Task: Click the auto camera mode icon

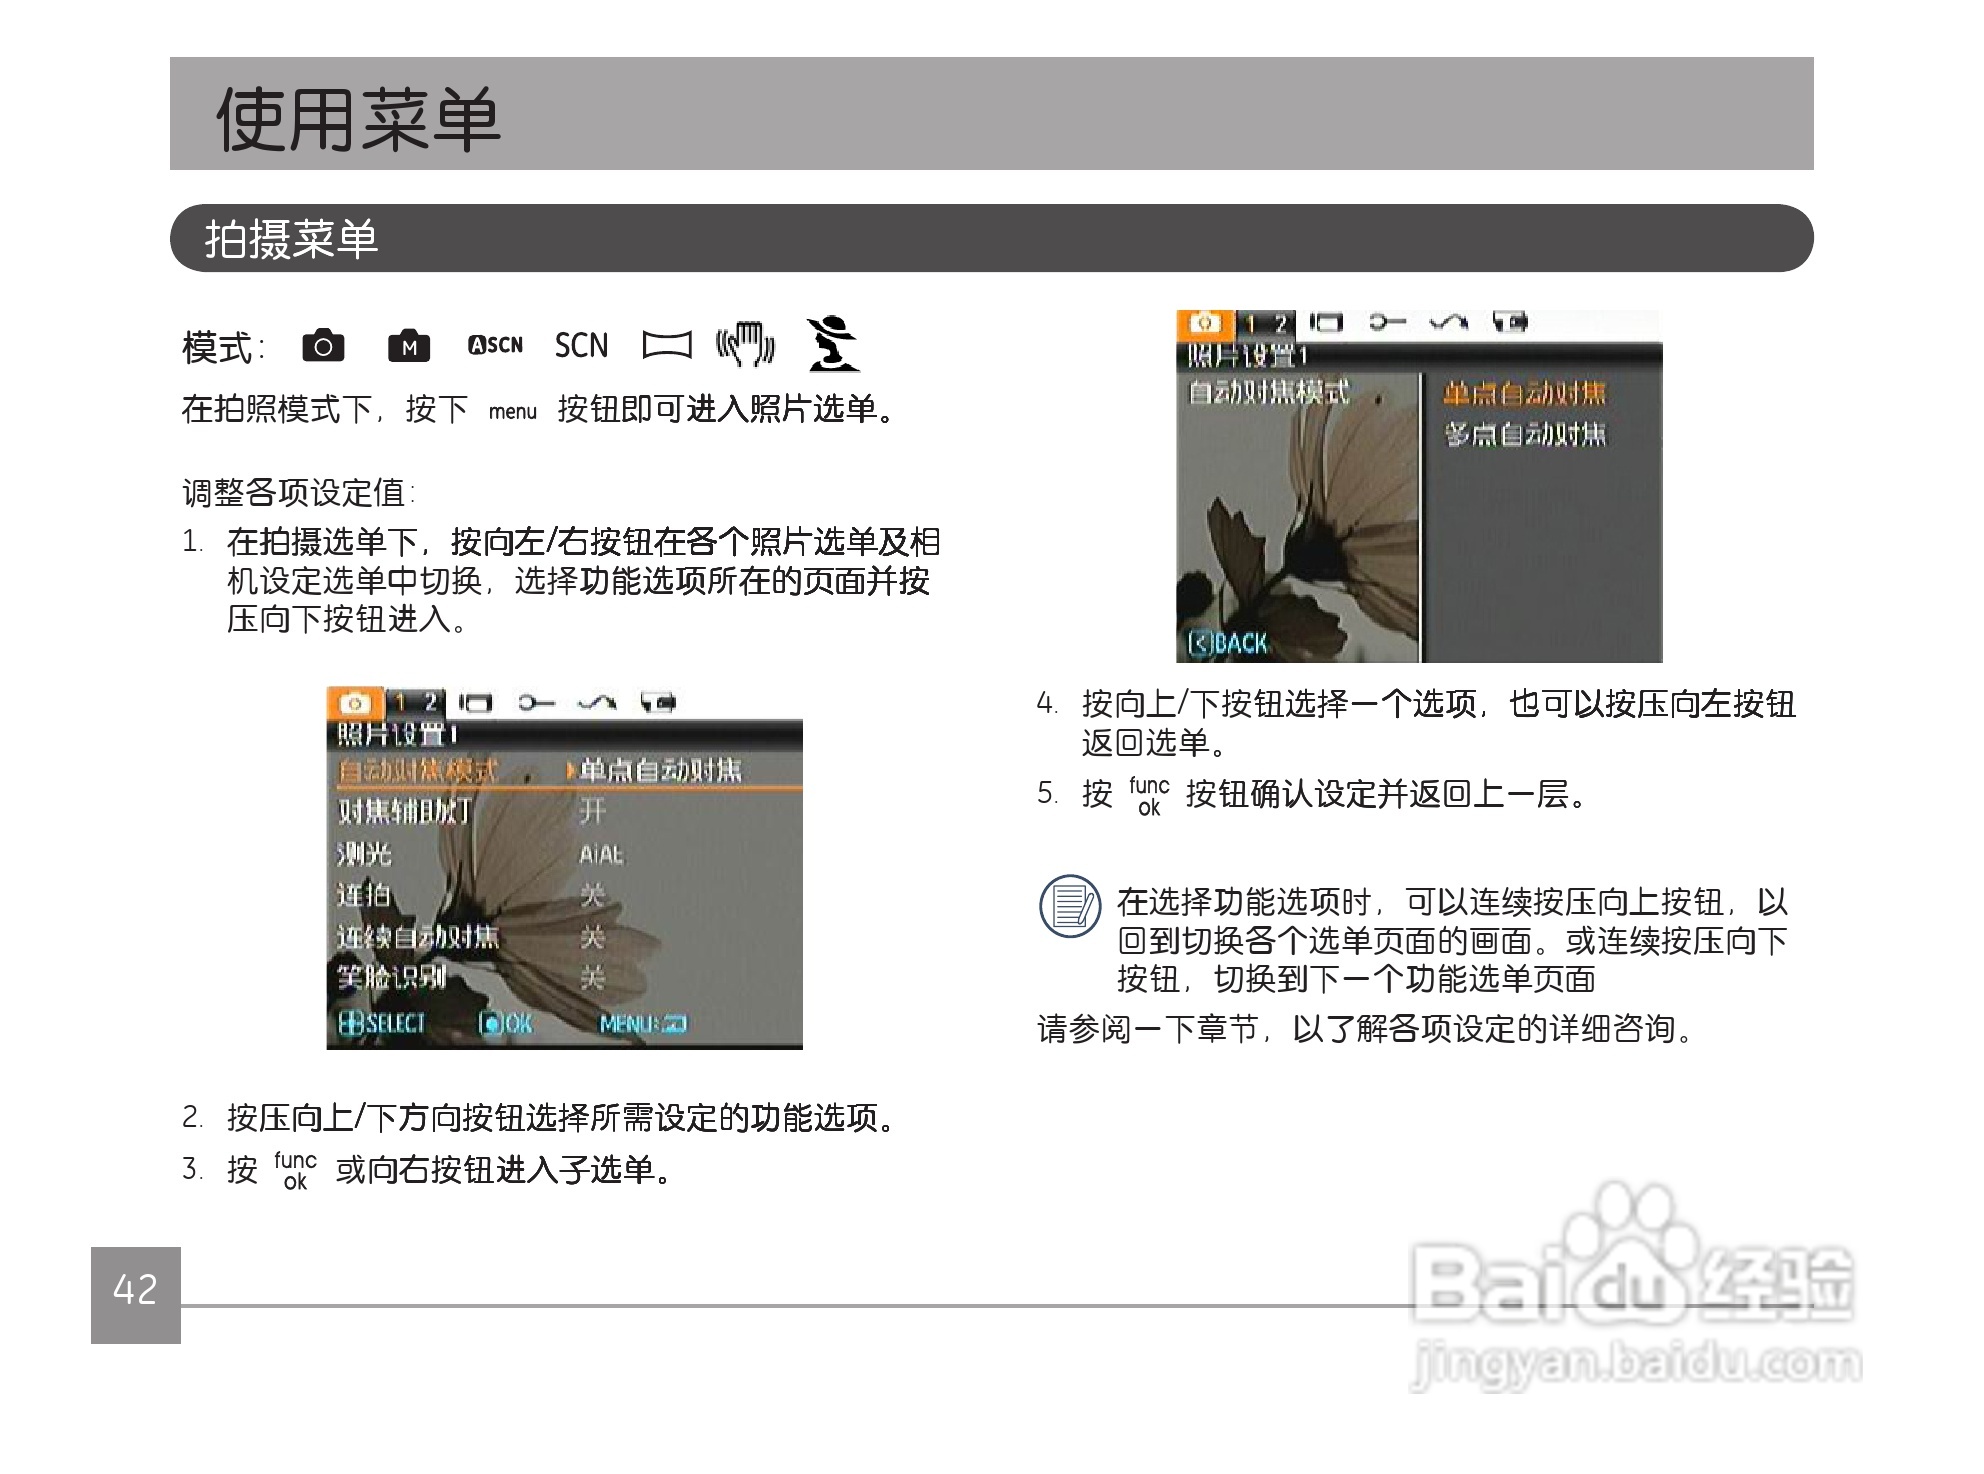Action: [x=323, y=346]
